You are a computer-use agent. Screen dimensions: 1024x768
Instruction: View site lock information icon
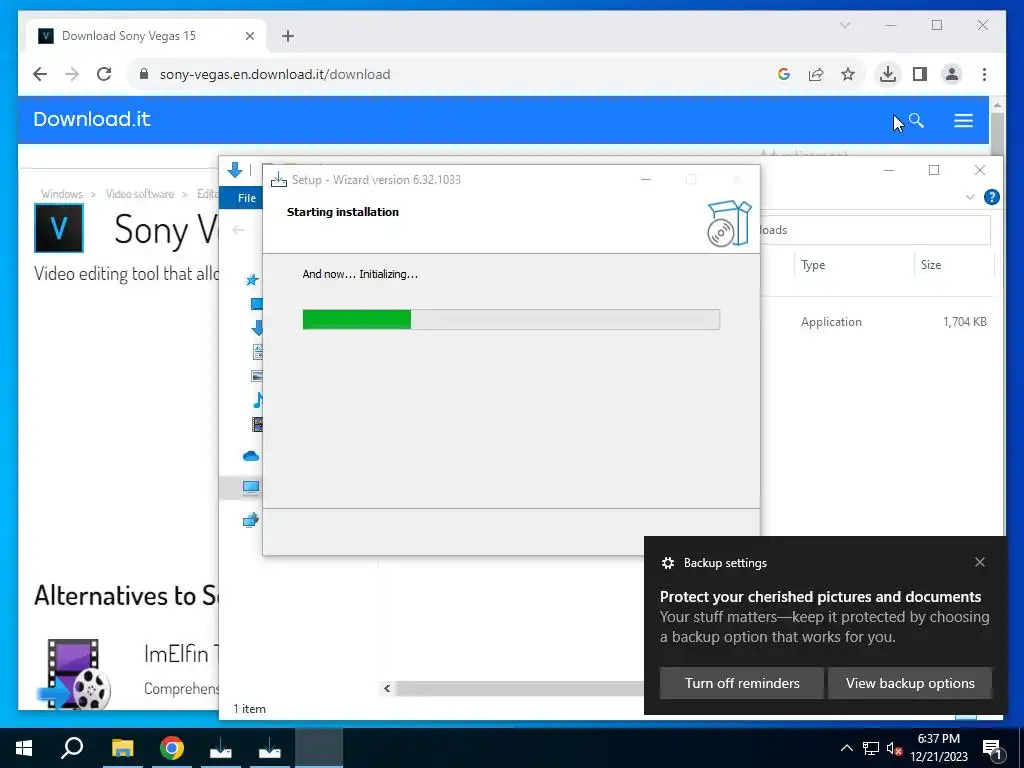click(144, 74)
